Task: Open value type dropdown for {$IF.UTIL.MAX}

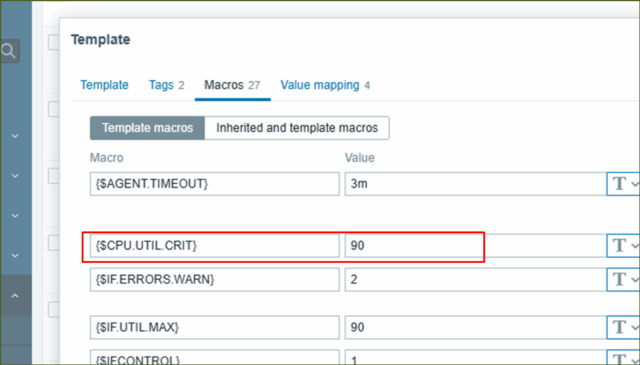Action: (x=623, y=327)
